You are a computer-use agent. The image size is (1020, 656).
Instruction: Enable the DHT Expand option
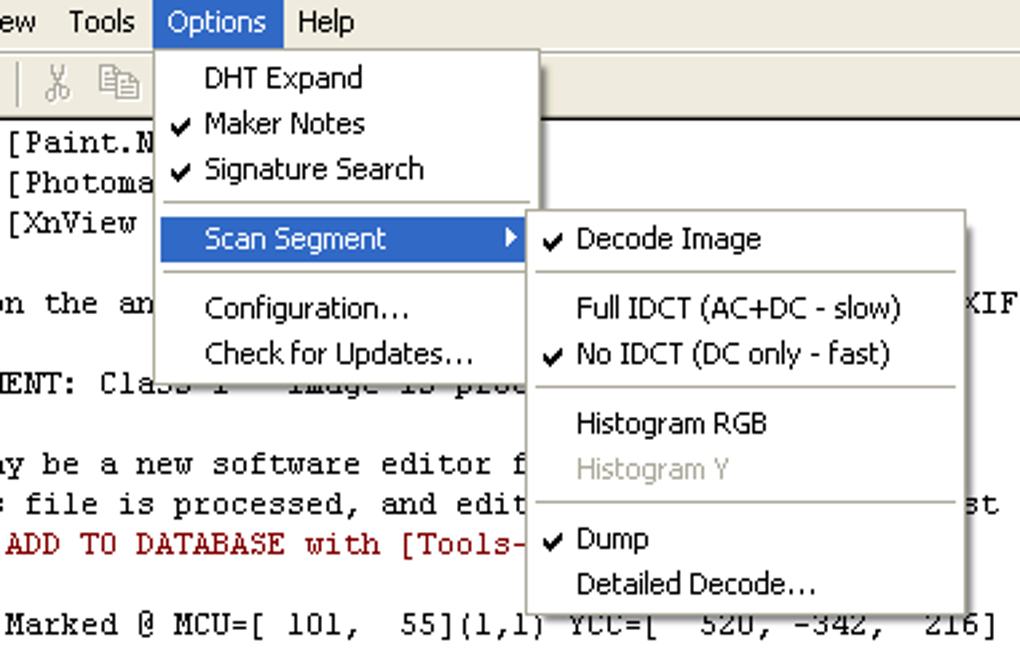tap(283, 78)
